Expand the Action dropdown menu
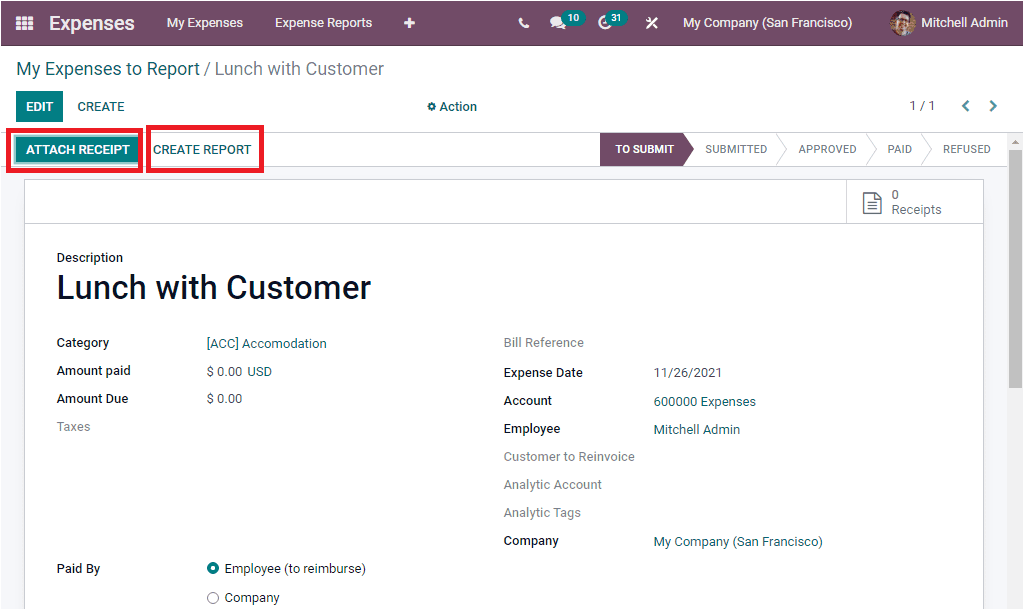The height and width of the screenshot is (610, 1024). [452, 107]
